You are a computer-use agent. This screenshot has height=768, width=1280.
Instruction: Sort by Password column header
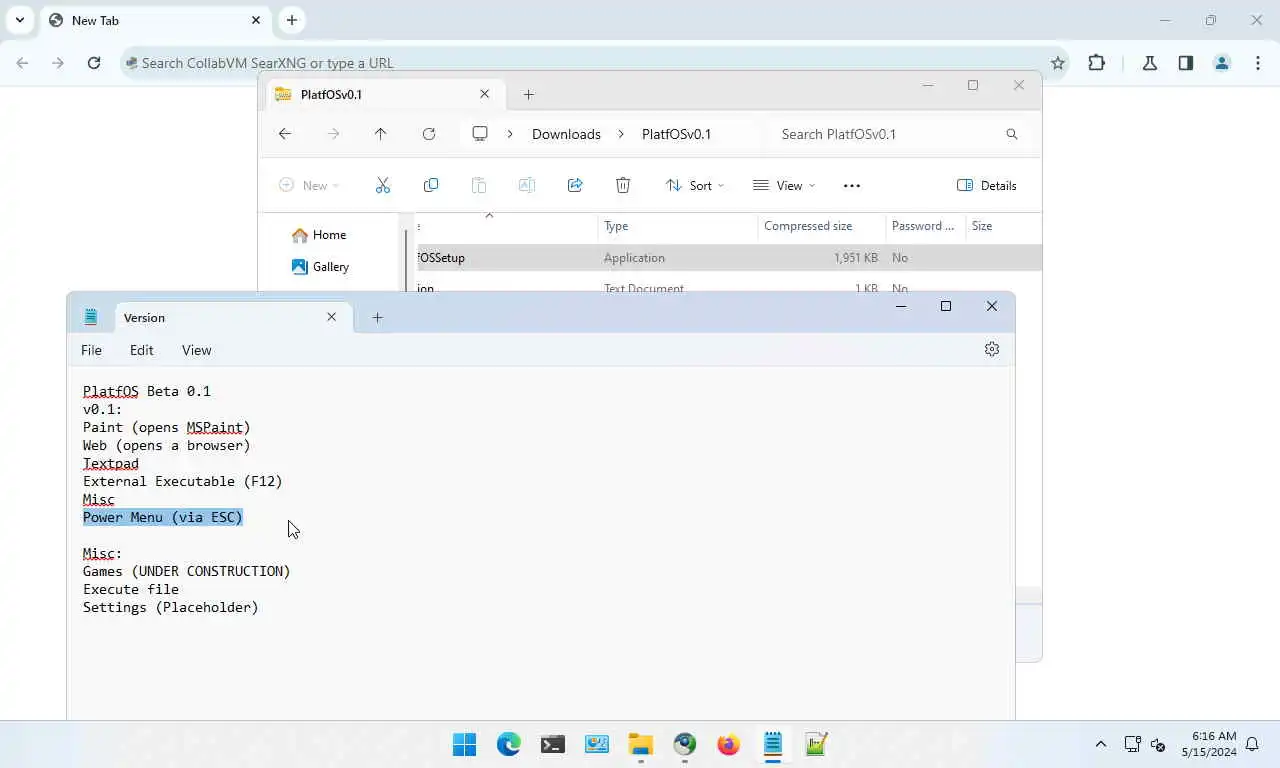click(925, 226)
